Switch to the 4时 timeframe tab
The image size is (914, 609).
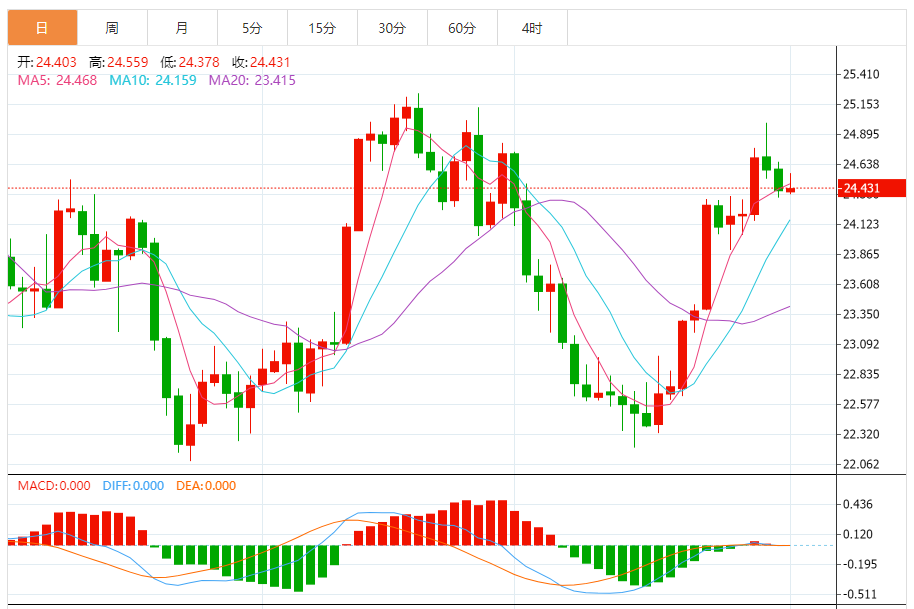tap(532, 27)
